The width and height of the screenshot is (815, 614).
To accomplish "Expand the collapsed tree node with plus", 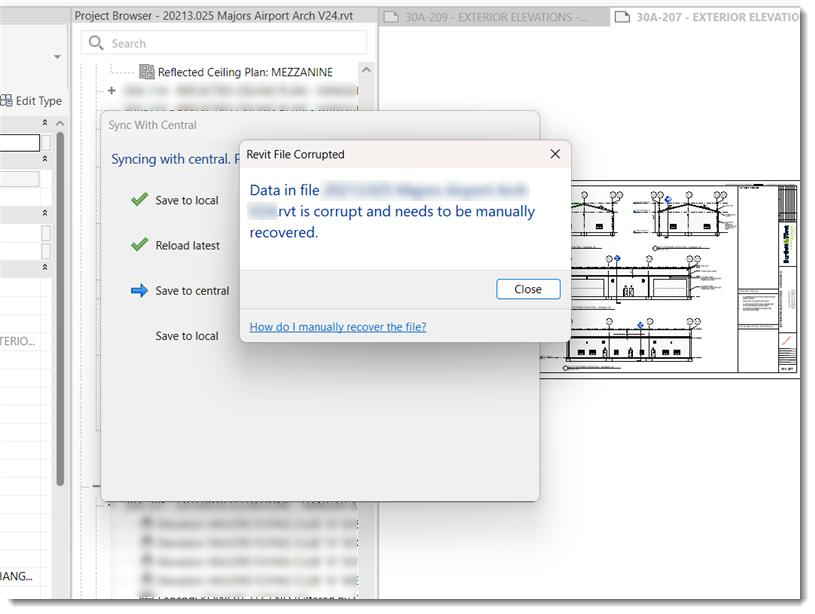I will pos(112,90).
